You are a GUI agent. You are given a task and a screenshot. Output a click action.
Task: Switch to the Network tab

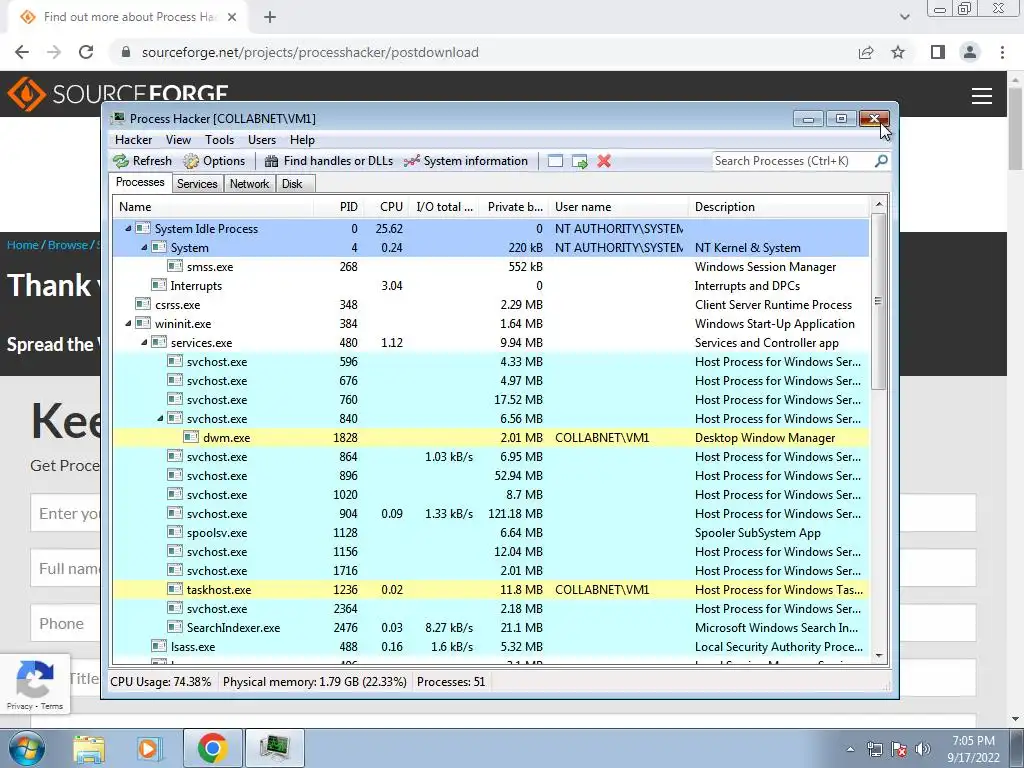click(x=249, y=184)
